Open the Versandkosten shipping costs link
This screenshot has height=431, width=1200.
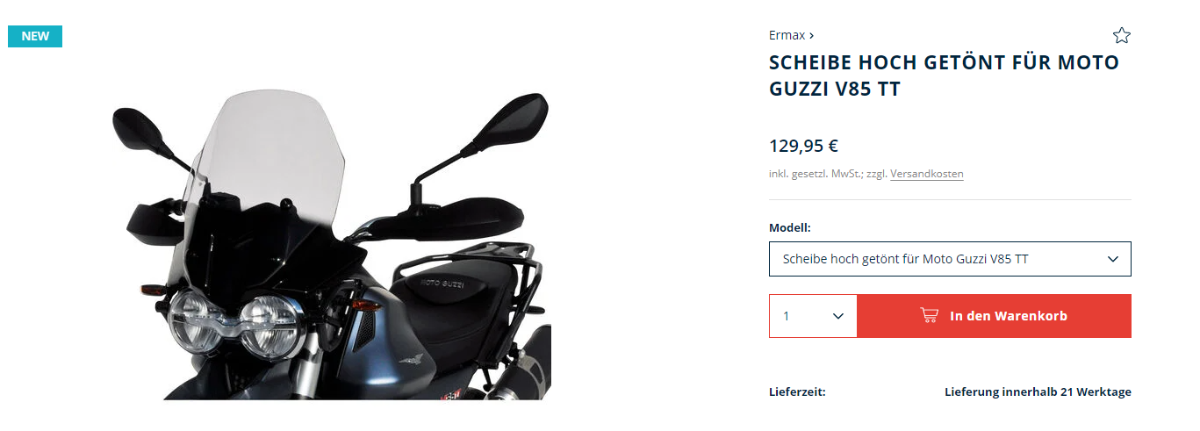click(927, 174)
